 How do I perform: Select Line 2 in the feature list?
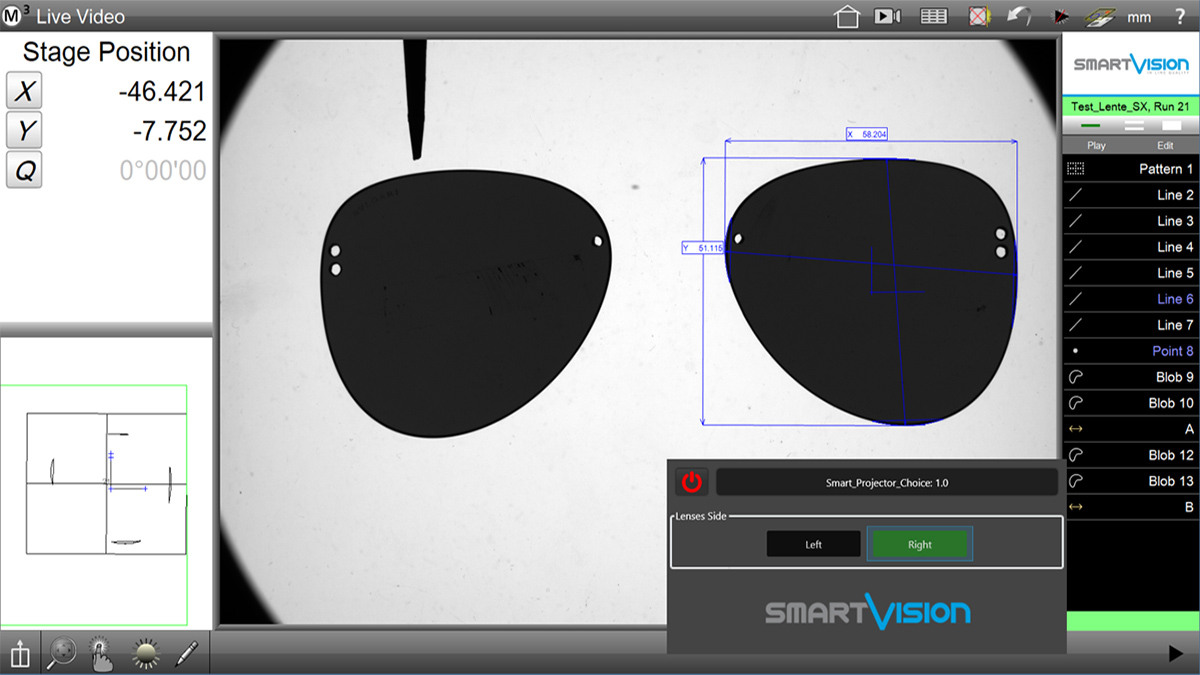[x=1131, y=195]
